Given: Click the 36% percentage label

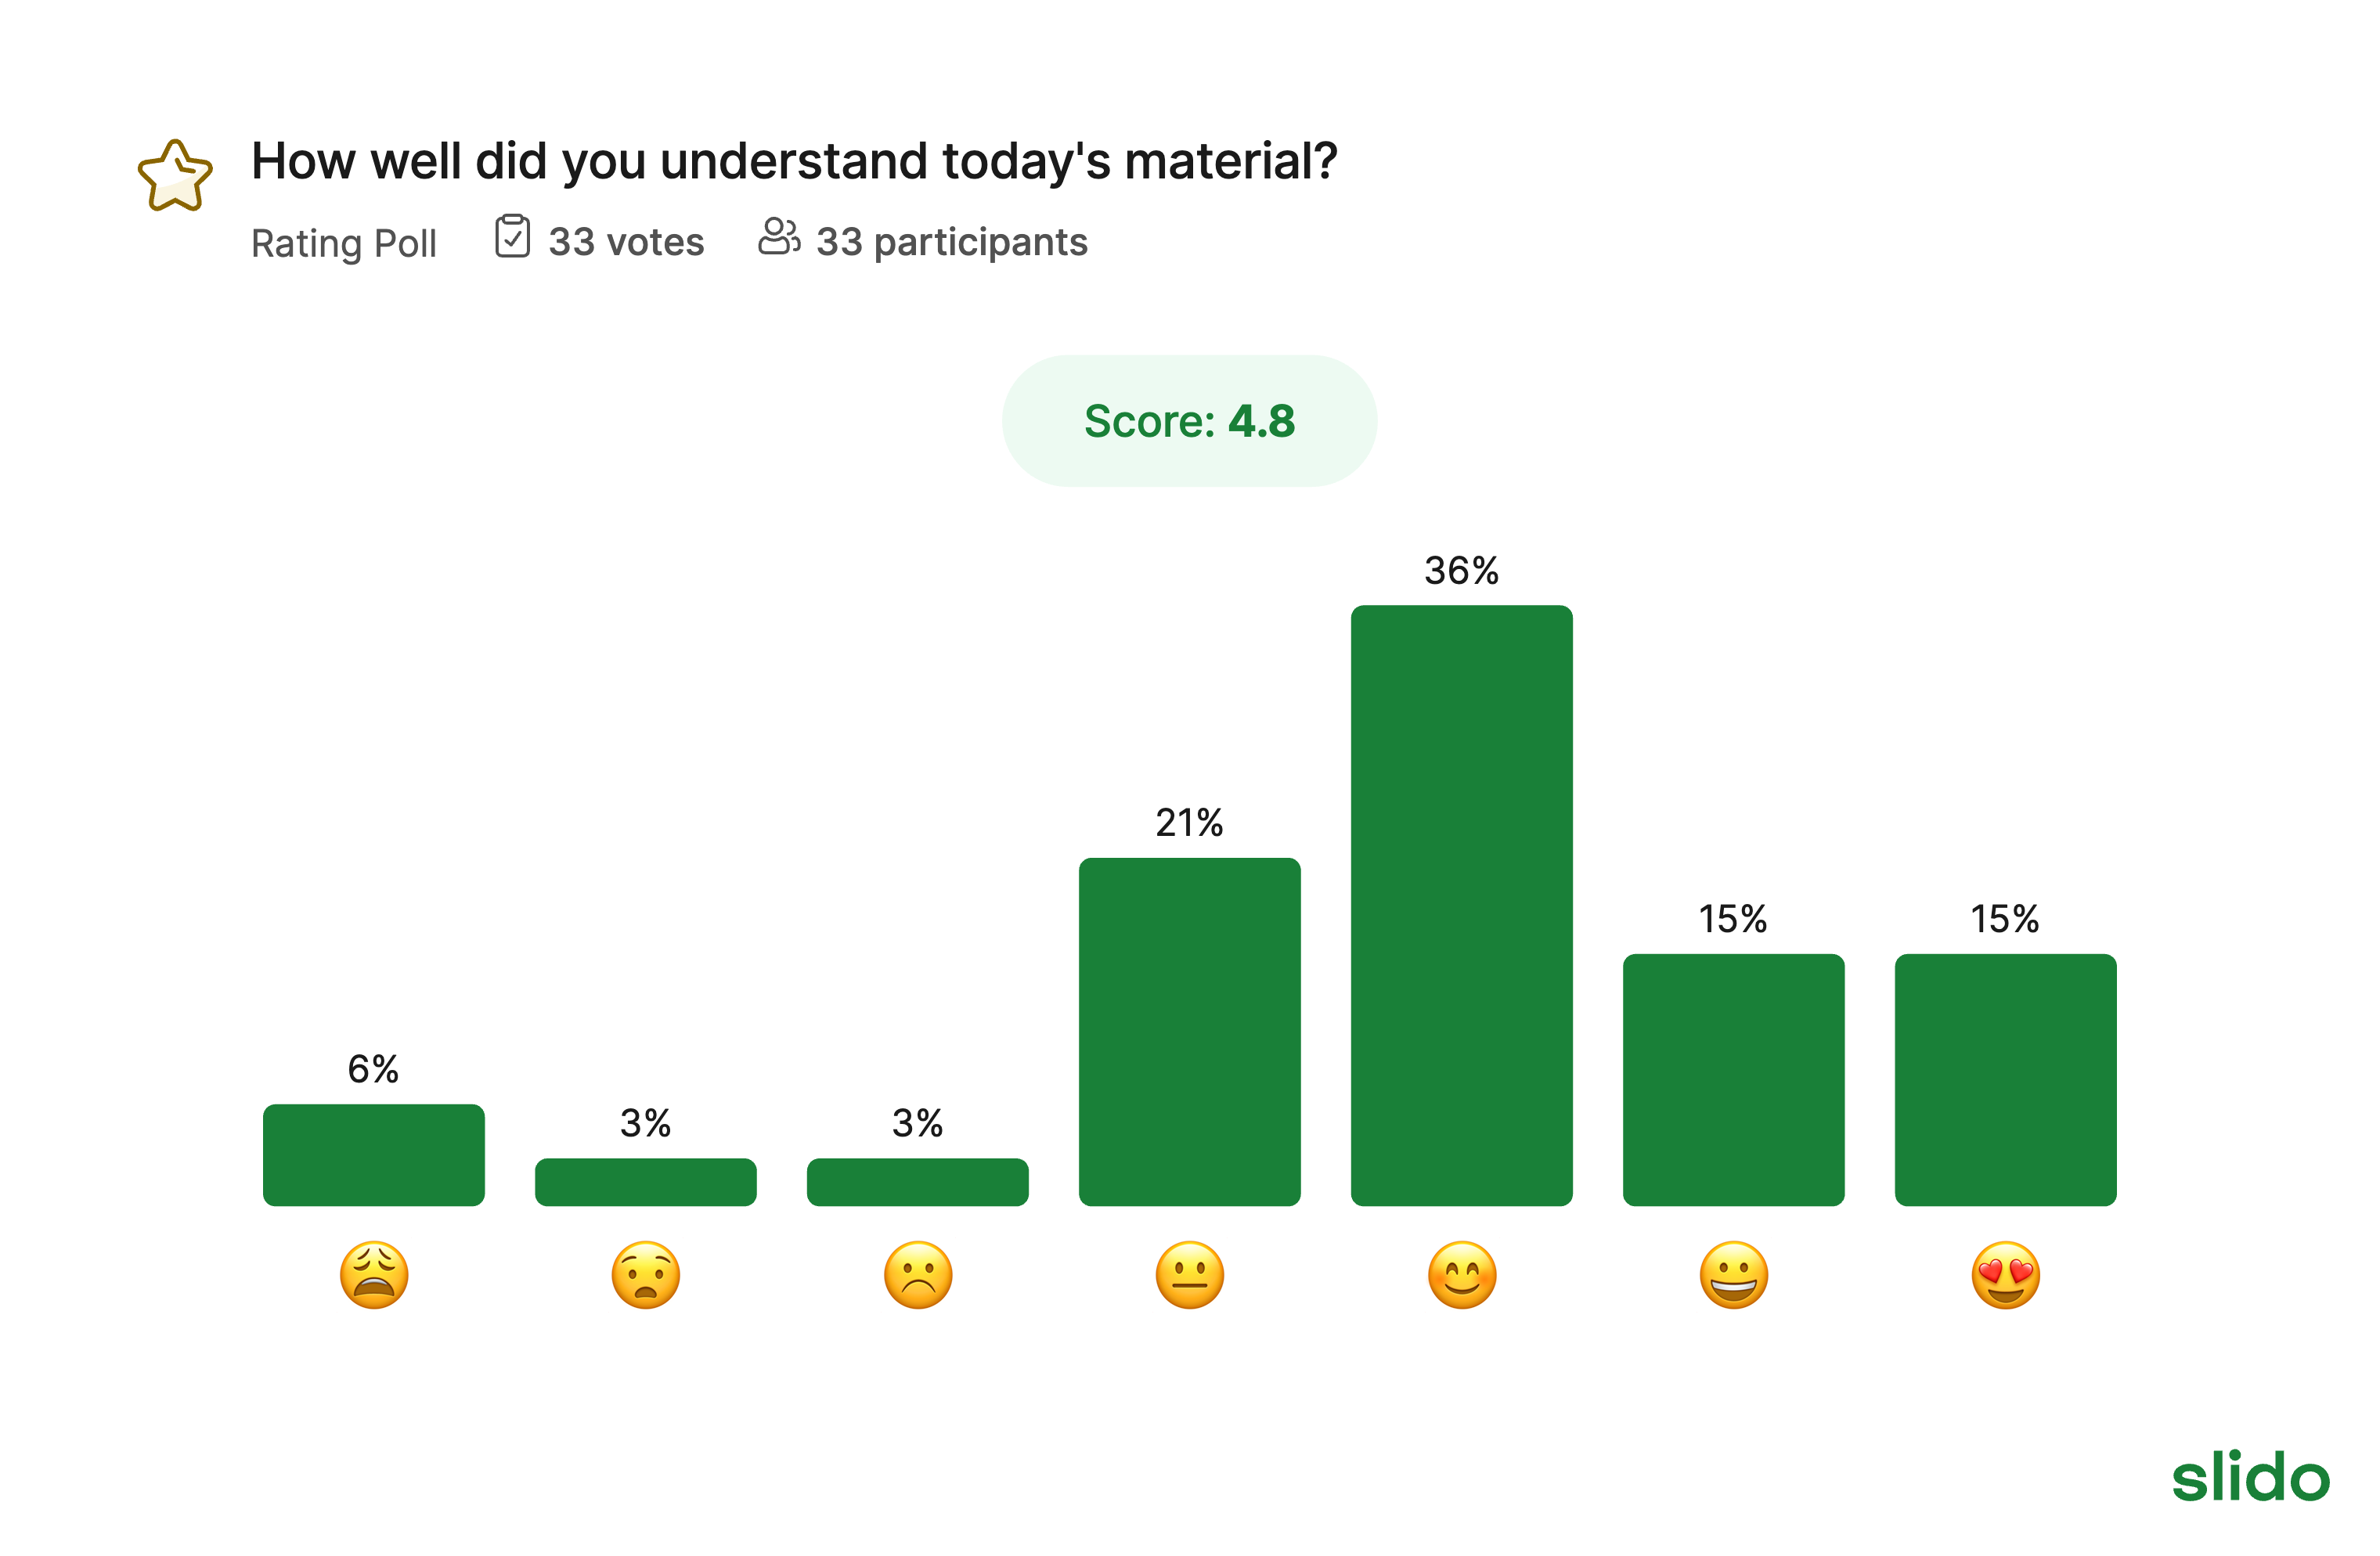Looking at the screenshot, I should click(x=1461, y=571).
